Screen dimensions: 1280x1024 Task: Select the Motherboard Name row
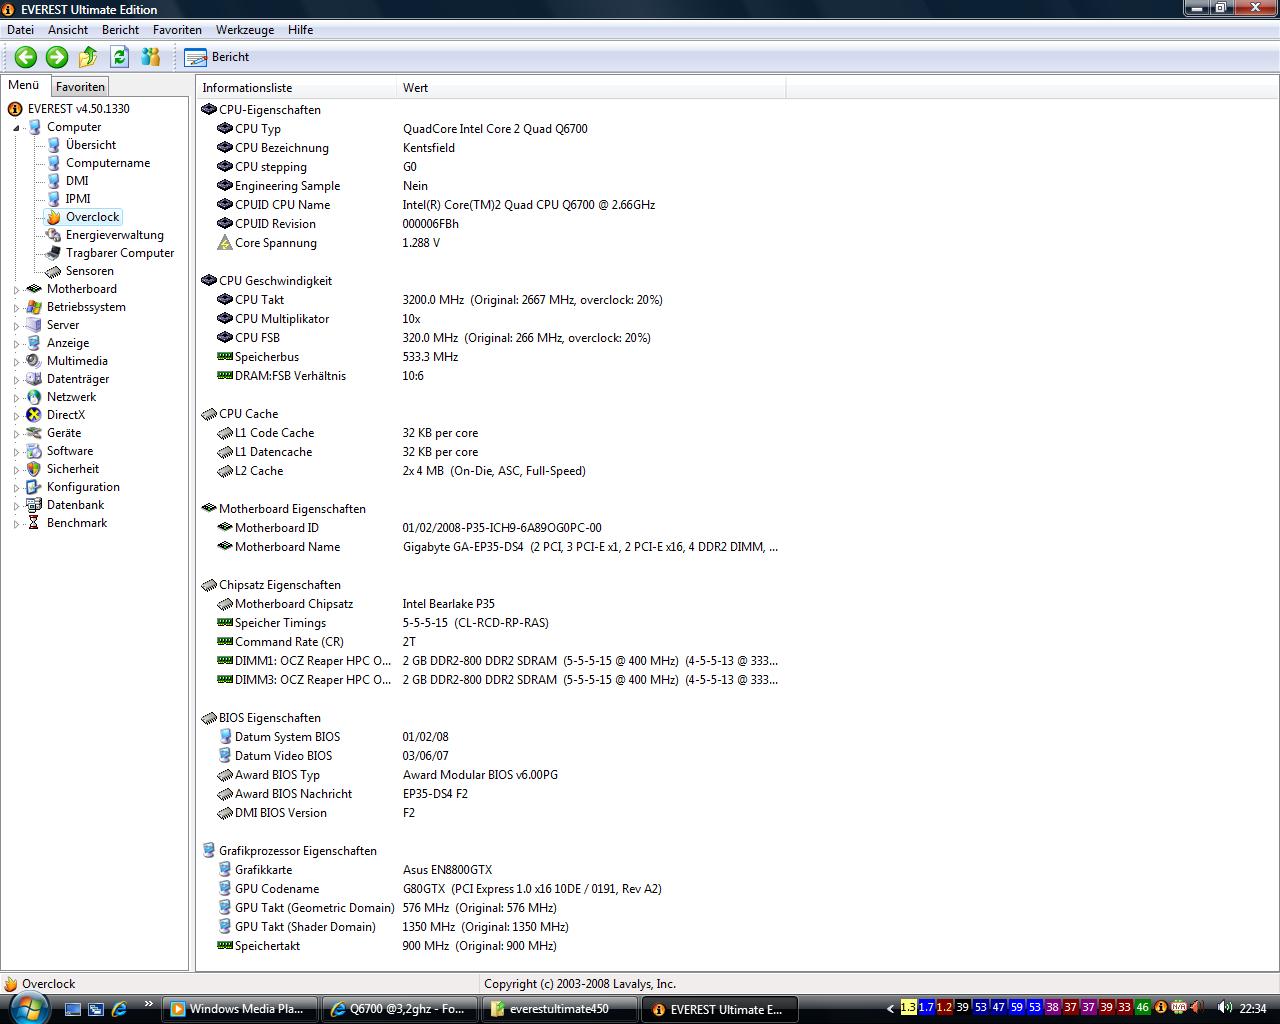pyautogui.click(x=492, y=547)
